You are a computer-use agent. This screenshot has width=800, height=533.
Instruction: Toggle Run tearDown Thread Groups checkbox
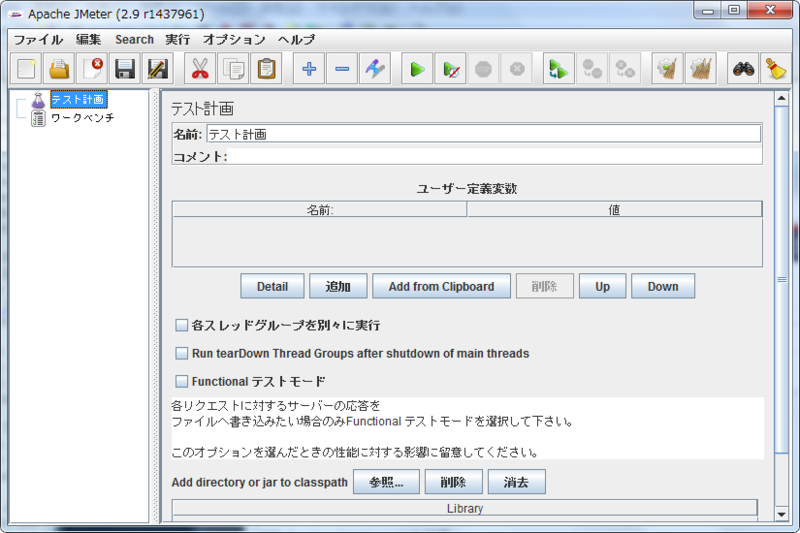click(x=182, y=353)
